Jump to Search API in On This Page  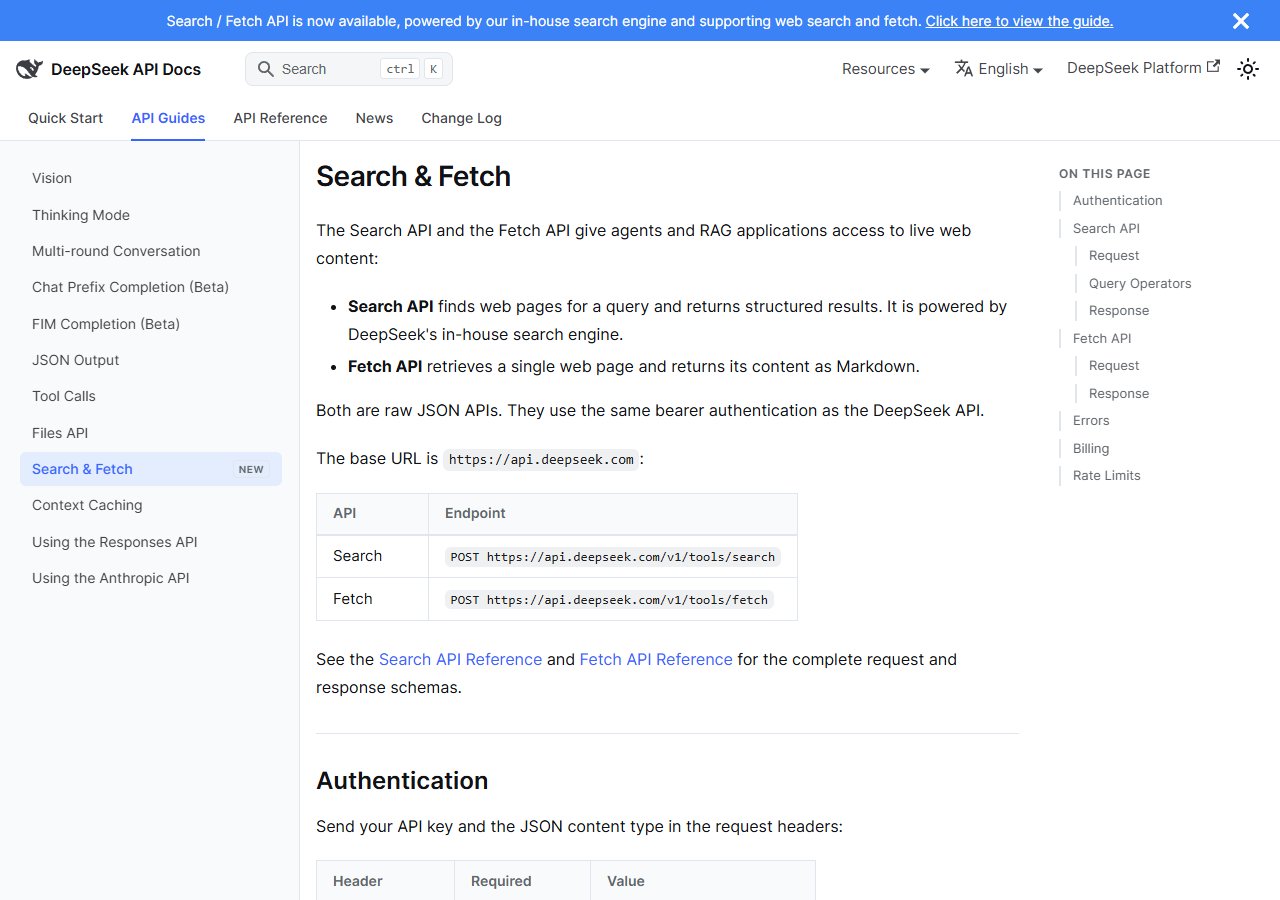[x=1106, y=228]
